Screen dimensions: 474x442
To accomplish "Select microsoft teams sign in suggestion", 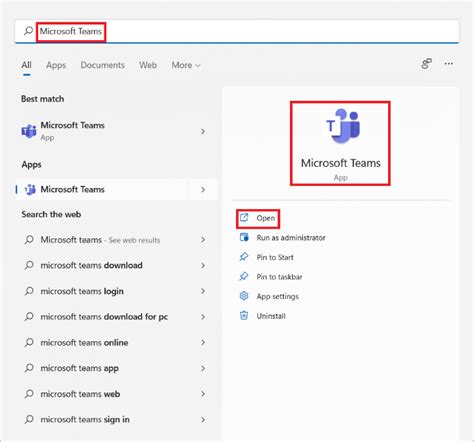I will 115,420.
